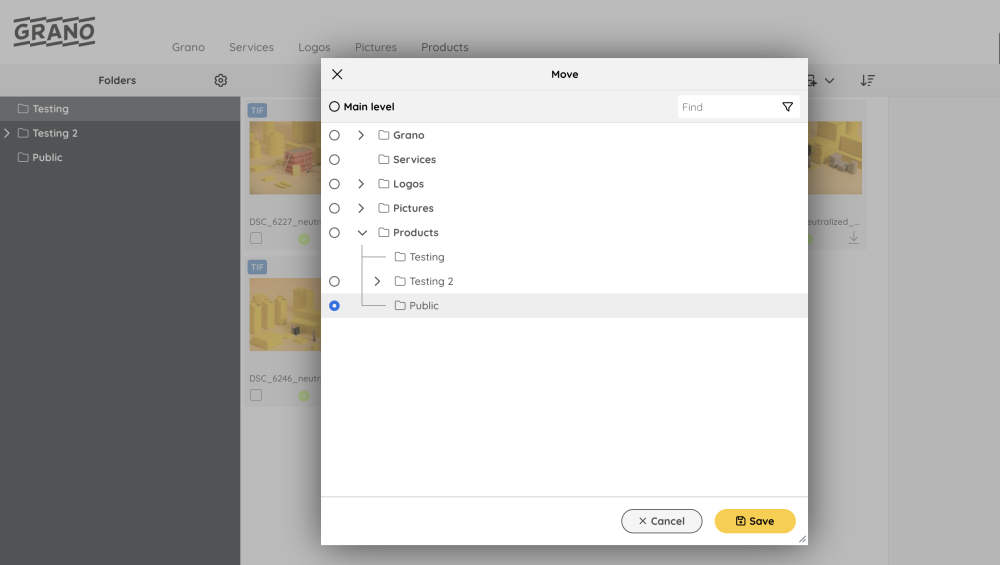Click the Cancel button
The image size is (1000, 565).
tap(661, 521)
